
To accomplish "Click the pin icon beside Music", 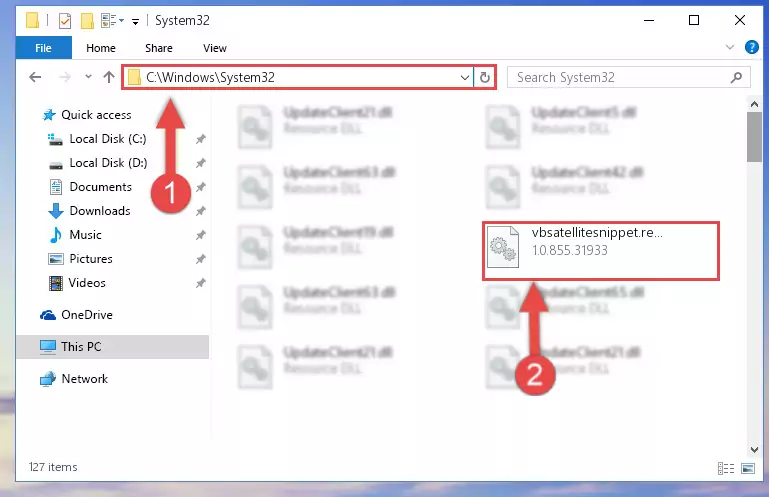I will tap(201, 235).
